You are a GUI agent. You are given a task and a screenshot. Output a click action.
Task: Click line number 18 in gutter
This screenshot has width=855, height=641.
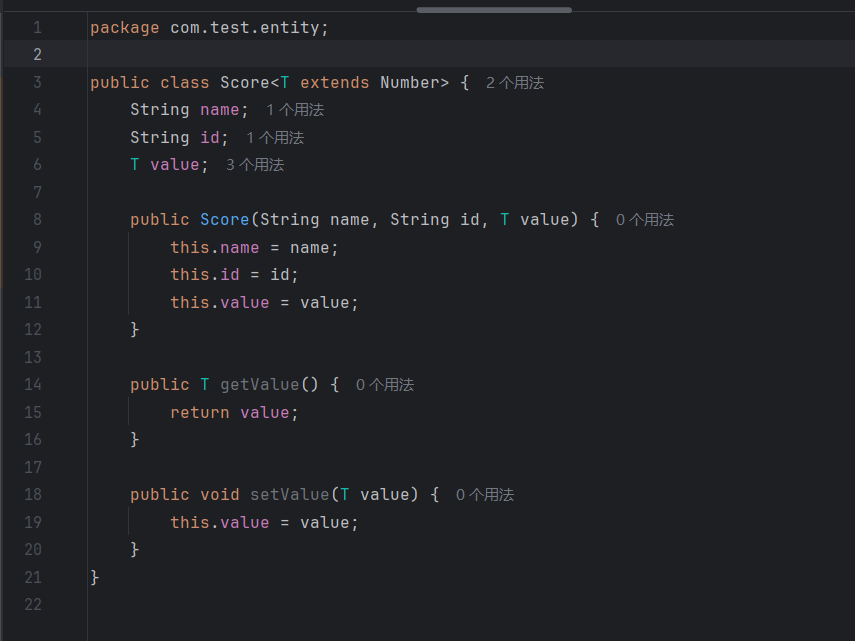33,494
